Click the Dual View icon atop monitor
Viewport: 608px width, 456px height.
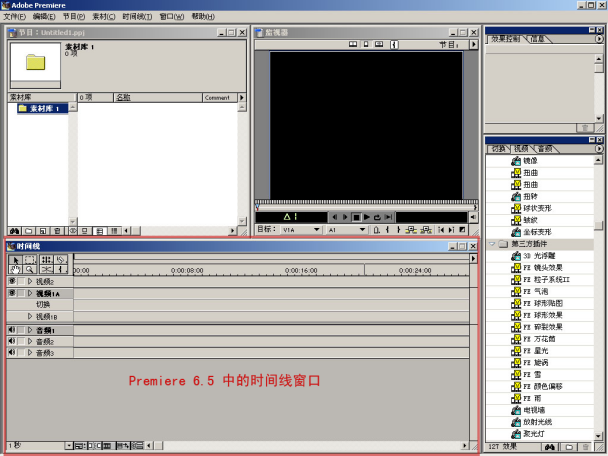pos(353,44)
